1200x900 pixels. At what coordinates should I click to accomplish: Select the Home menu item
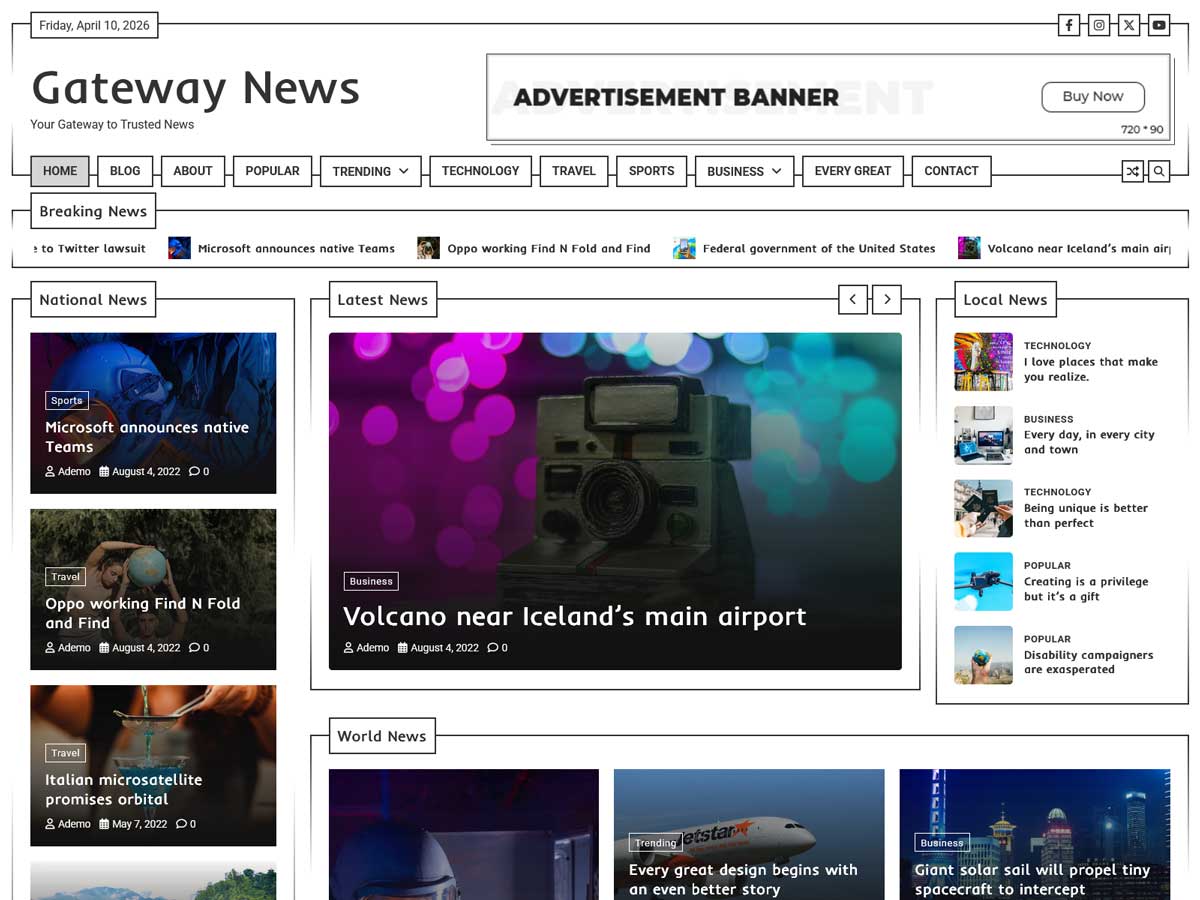[60, 171]
